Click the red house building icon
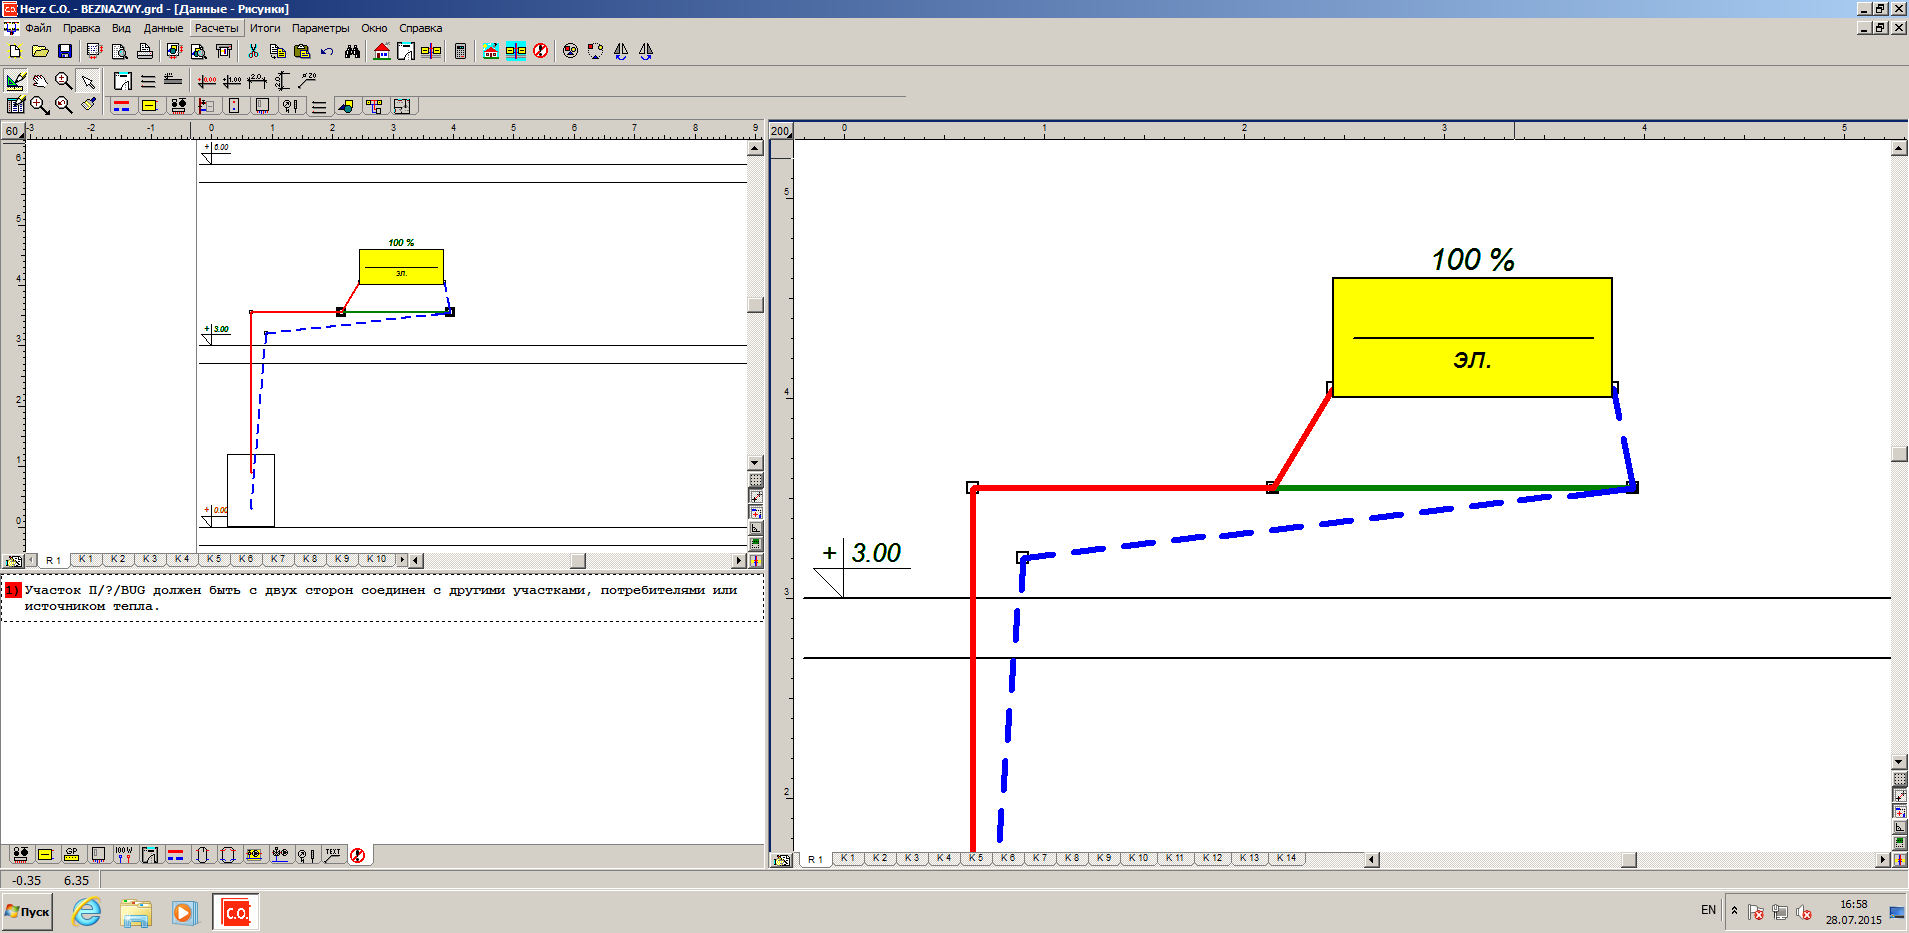The width and height of the screenshot is (1909, 933). click(381, 51)
